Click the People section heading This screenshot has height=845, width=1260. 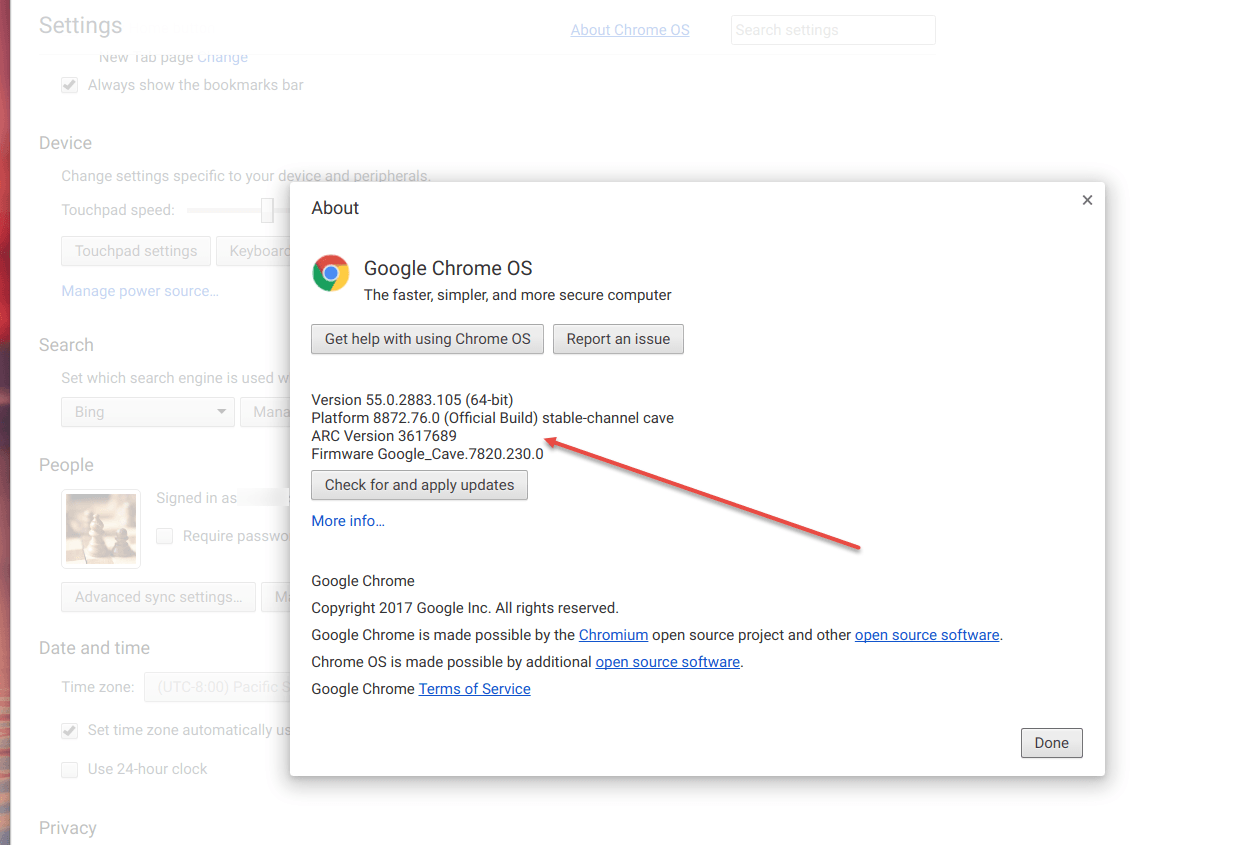(66, 465)
